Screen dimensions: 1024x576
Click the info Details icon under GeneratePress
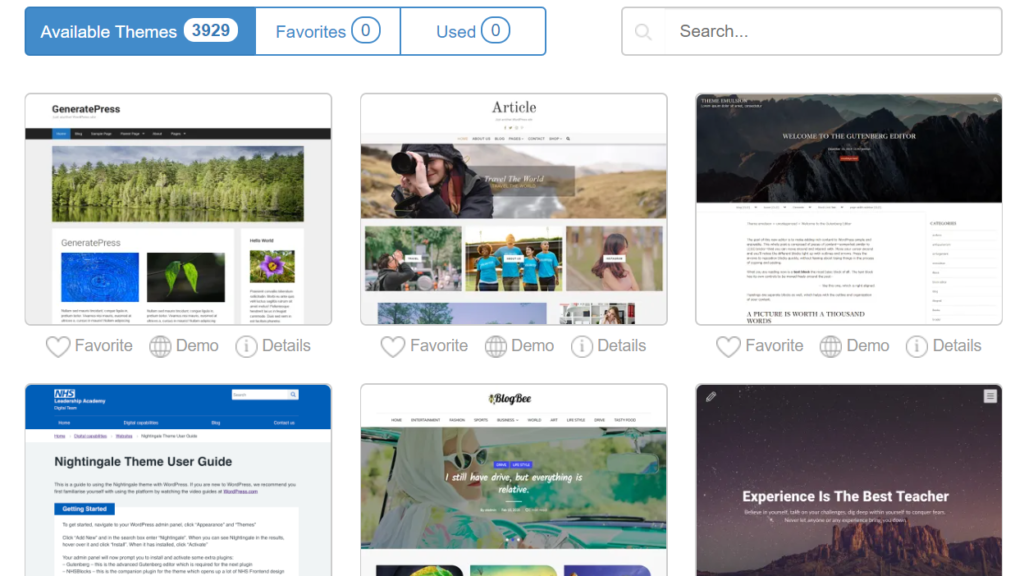(x=246, y=346)
